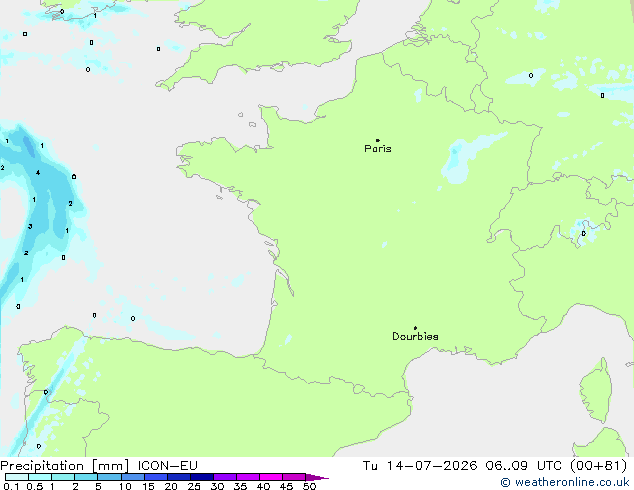Click the legend arrow tip beyond 50
634x490 pixels.
click(x=317, y=477)
